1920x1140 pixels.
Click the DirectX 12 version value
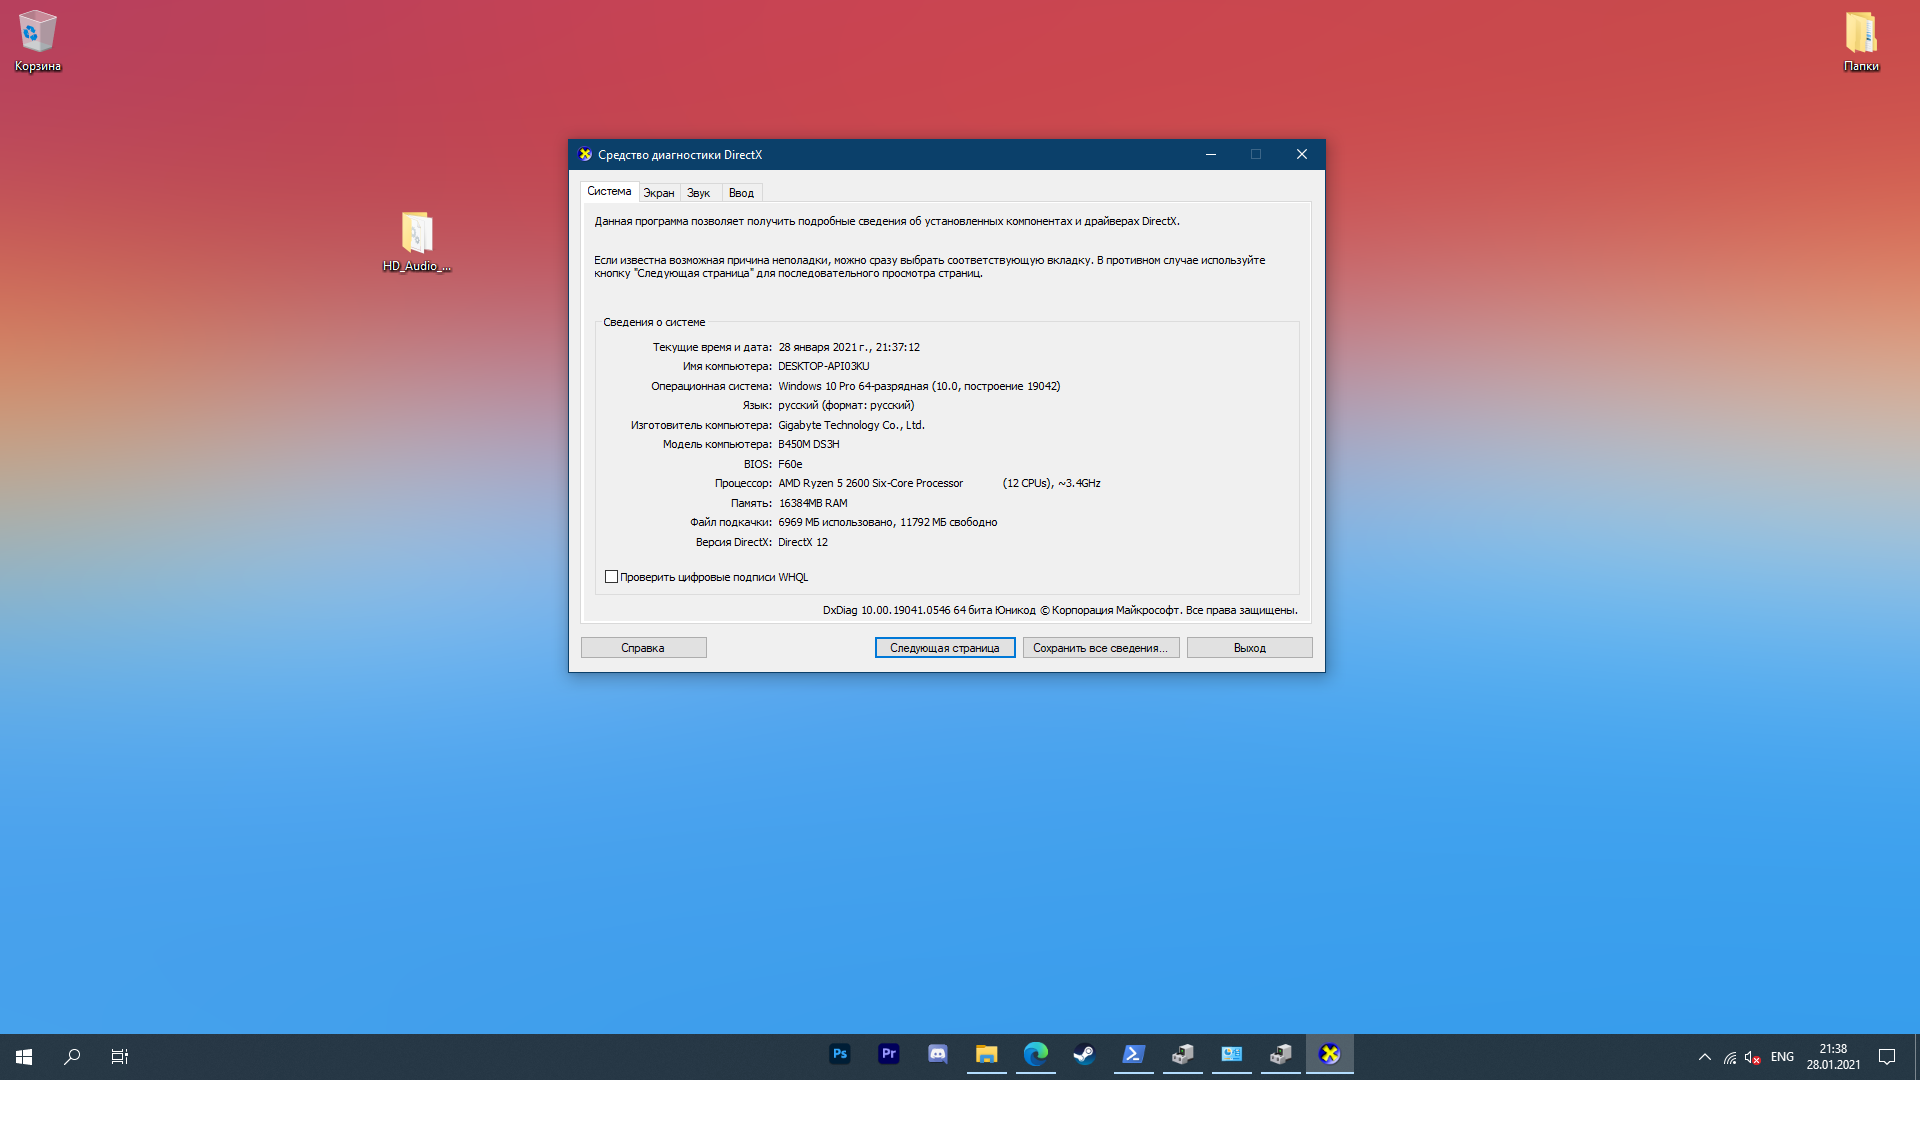pos(803,543)
